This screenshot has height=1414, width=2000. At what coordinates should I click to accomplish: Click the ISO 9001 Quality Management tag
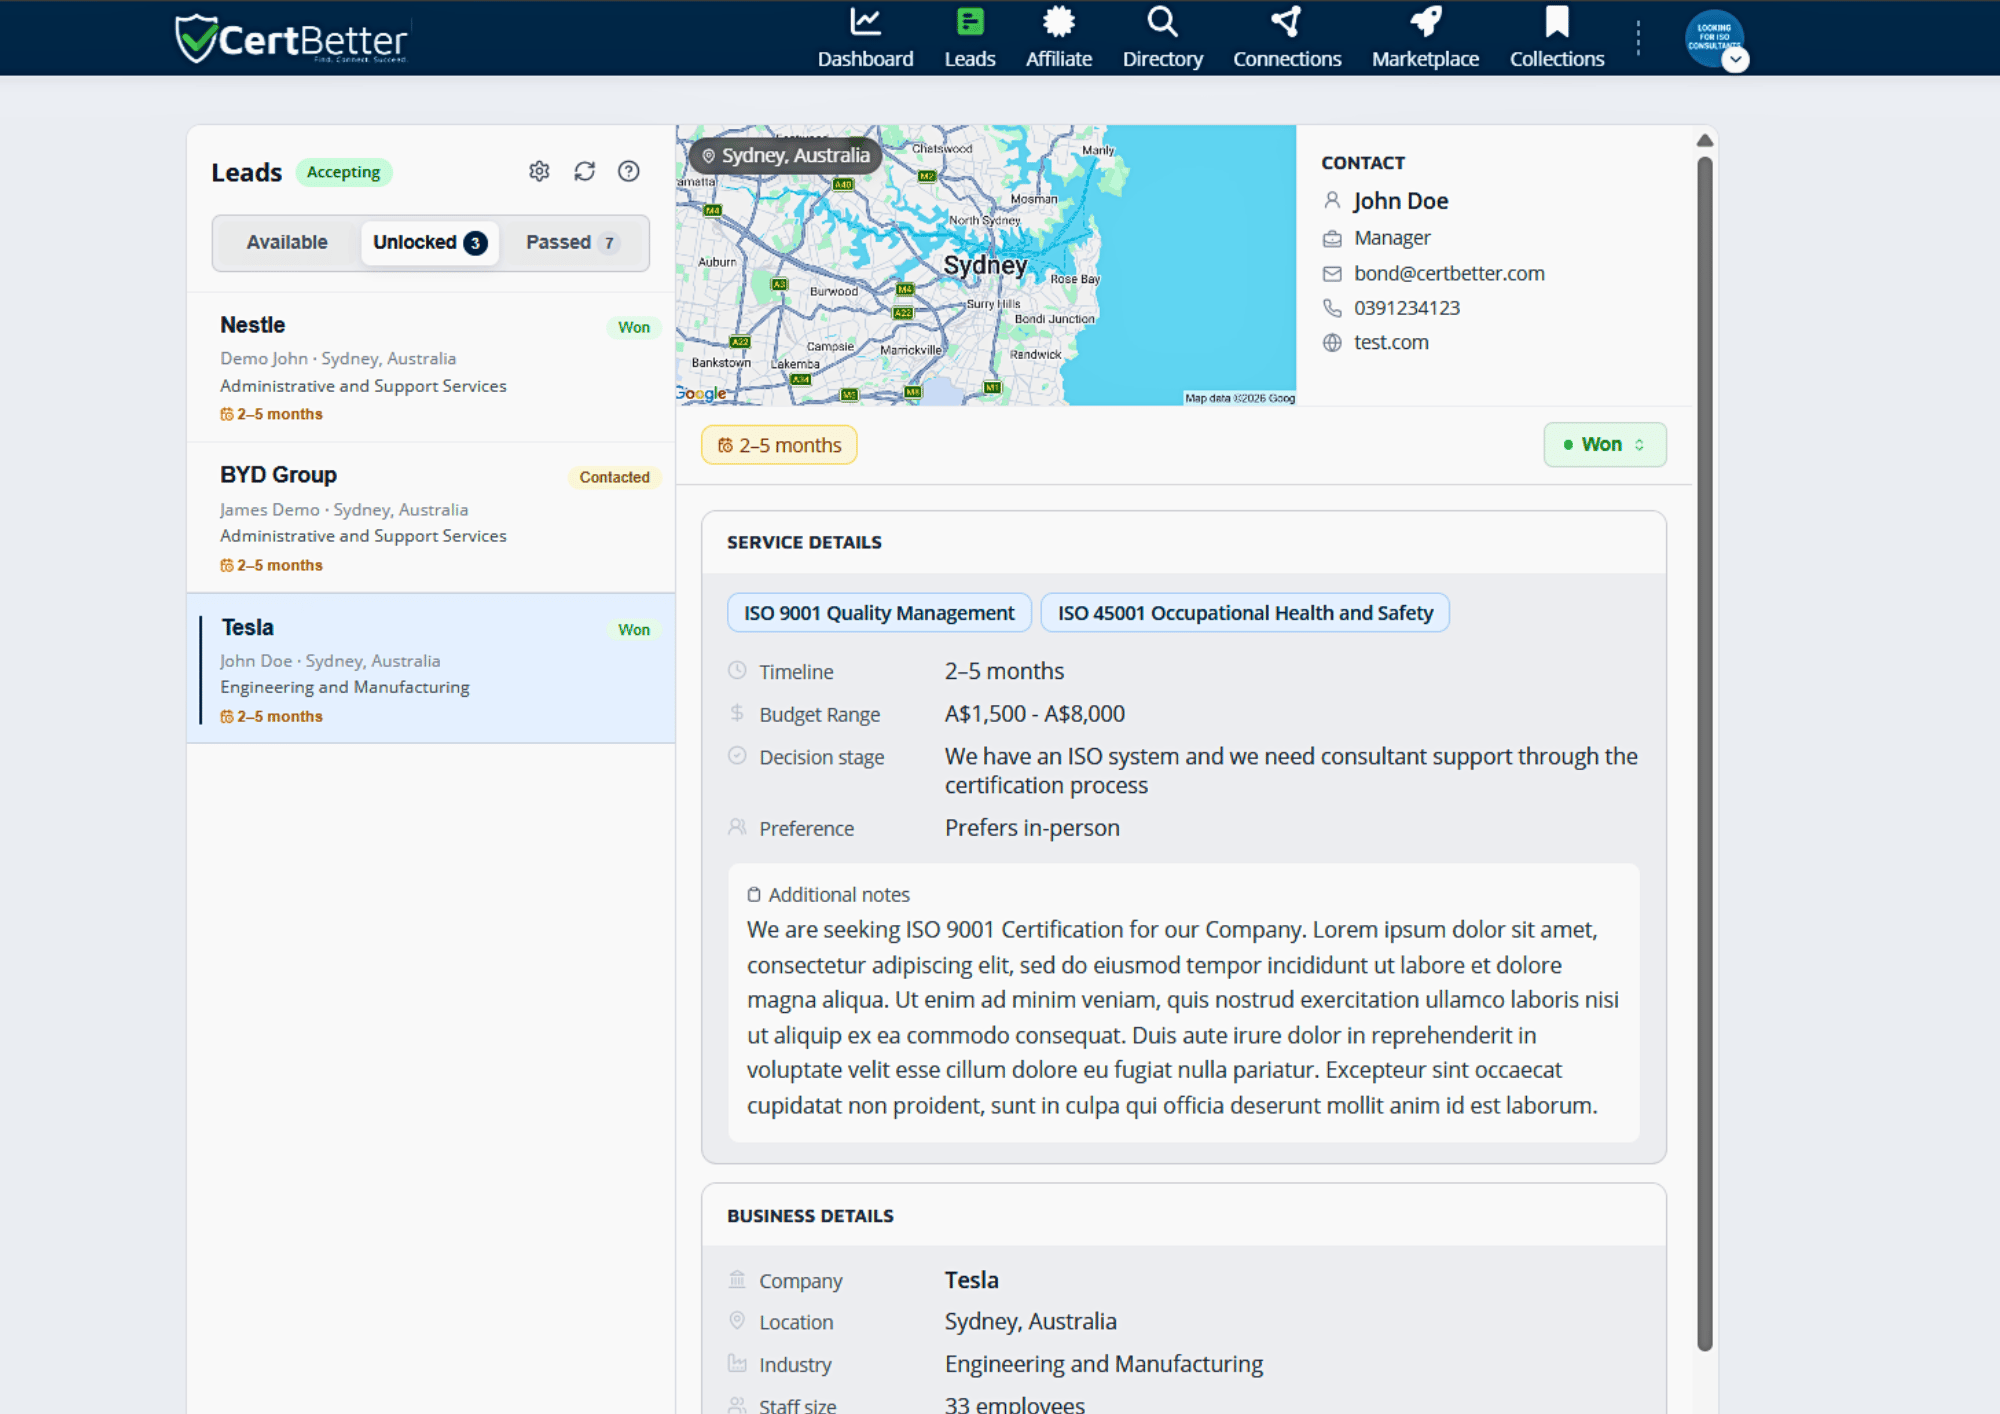click(879, 613)
